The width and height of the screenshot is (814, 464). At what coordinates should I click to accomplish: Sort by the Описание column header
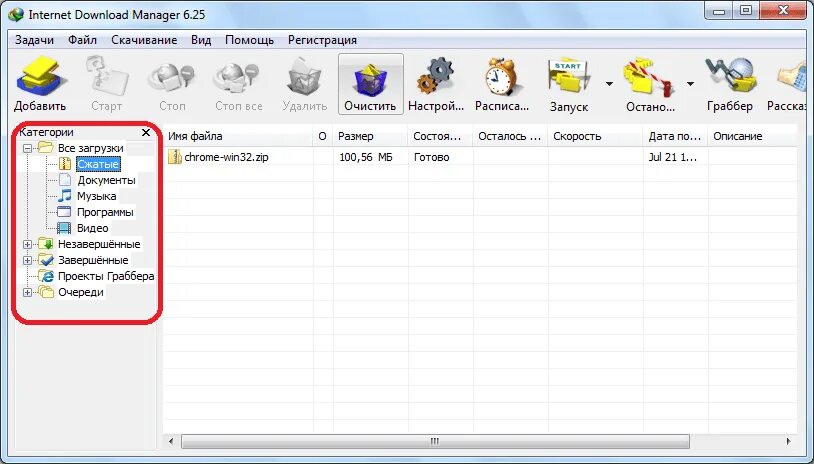(752, 137)
